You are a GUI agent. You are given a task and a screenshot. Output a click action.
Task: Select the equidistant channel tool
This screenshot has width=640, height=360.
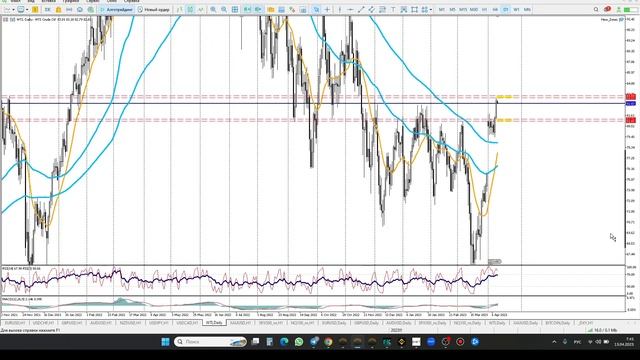pyautogui.click(x=371, y=9)
